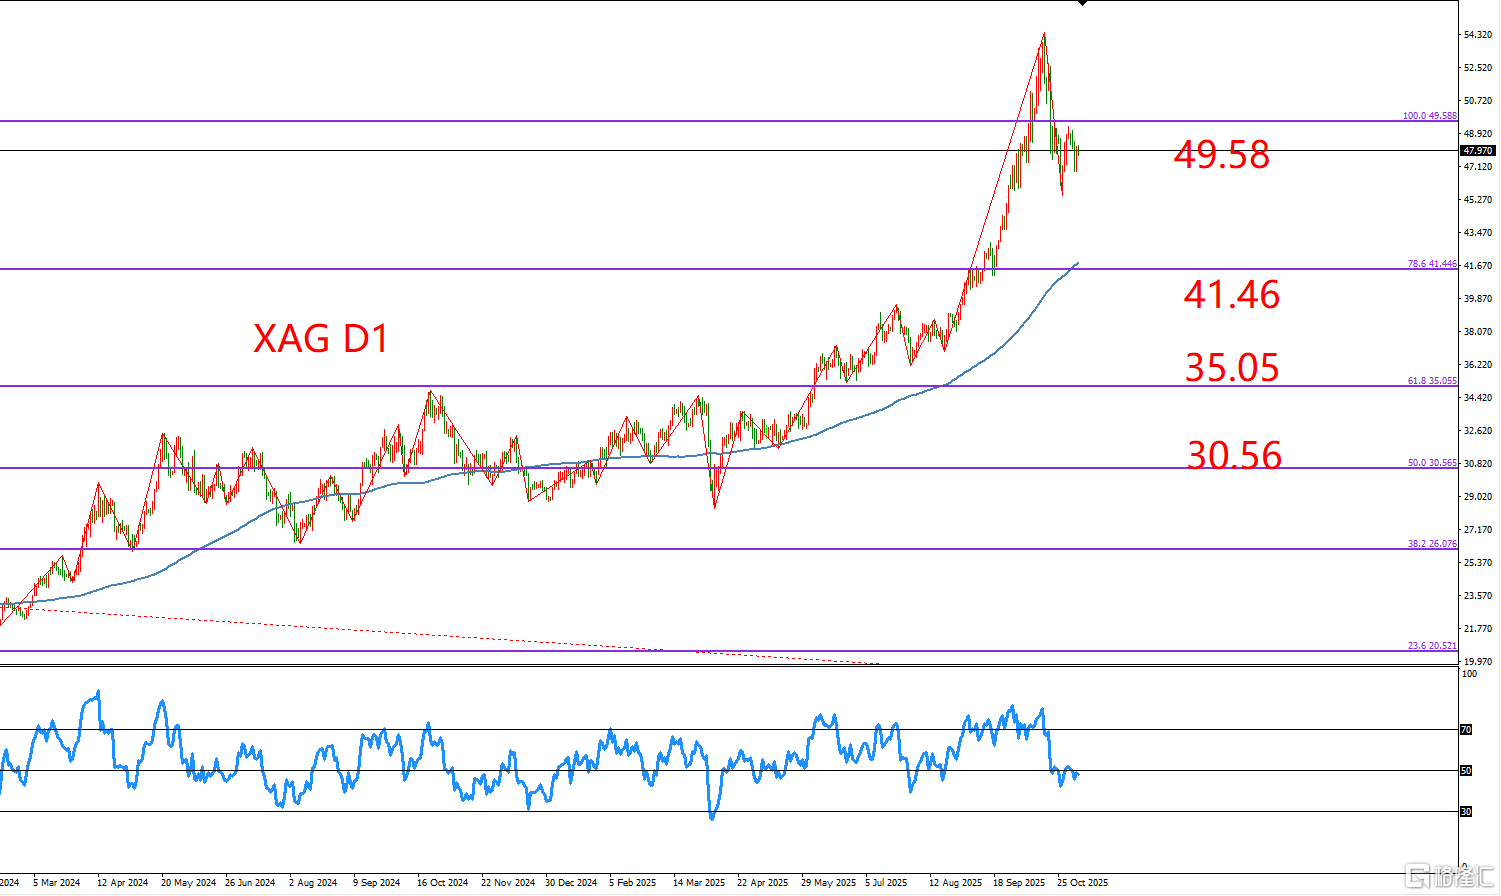Click the RSI level 70 tag
1501x896 pixels.
pyautogui.click(x=1466, y=730)
